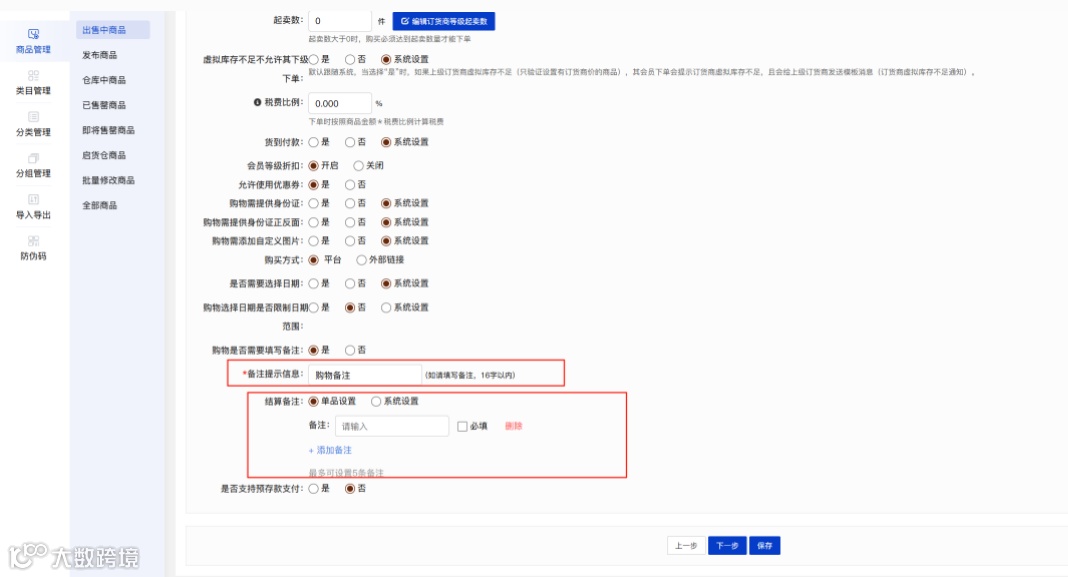Image resolution: width=1068 pixels, height=577 pixels.
Task: Select 全部商品 submenu item
Action: 99,205
